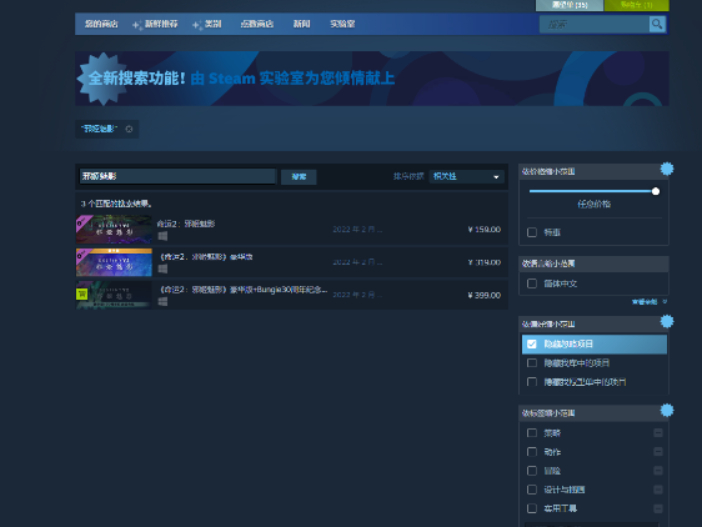Click the ¥159.00 price text
The width and height of the screenshot is (702, 527).
(484, 229)
